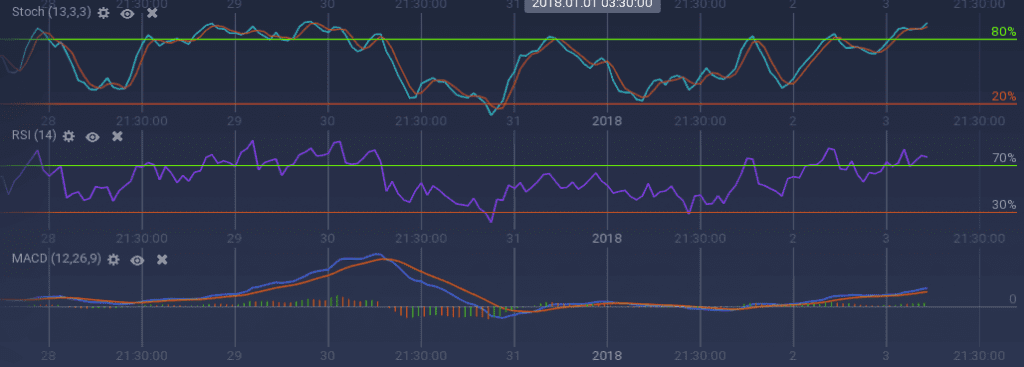Close the MACD indicator panel

click(x=162, y=260)
